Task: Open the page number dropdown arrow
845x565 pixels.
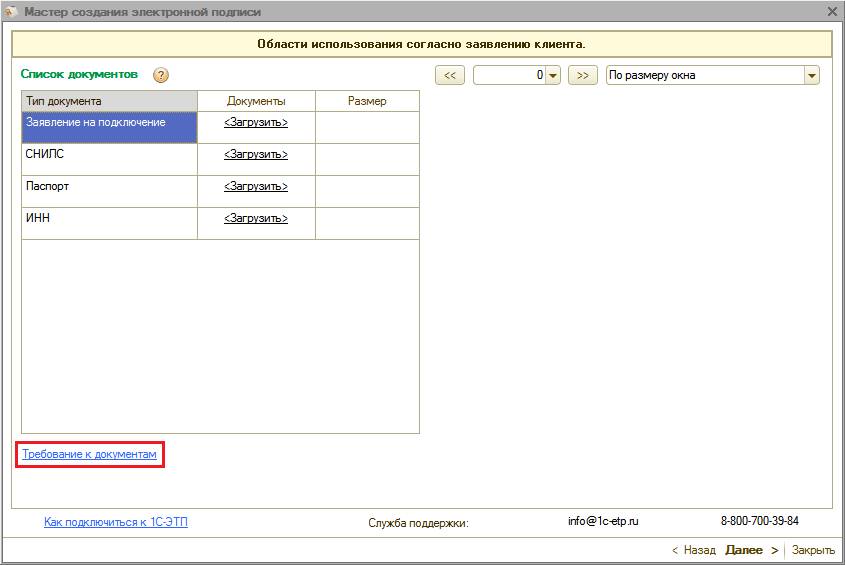Action: click(x=553, y=75)
